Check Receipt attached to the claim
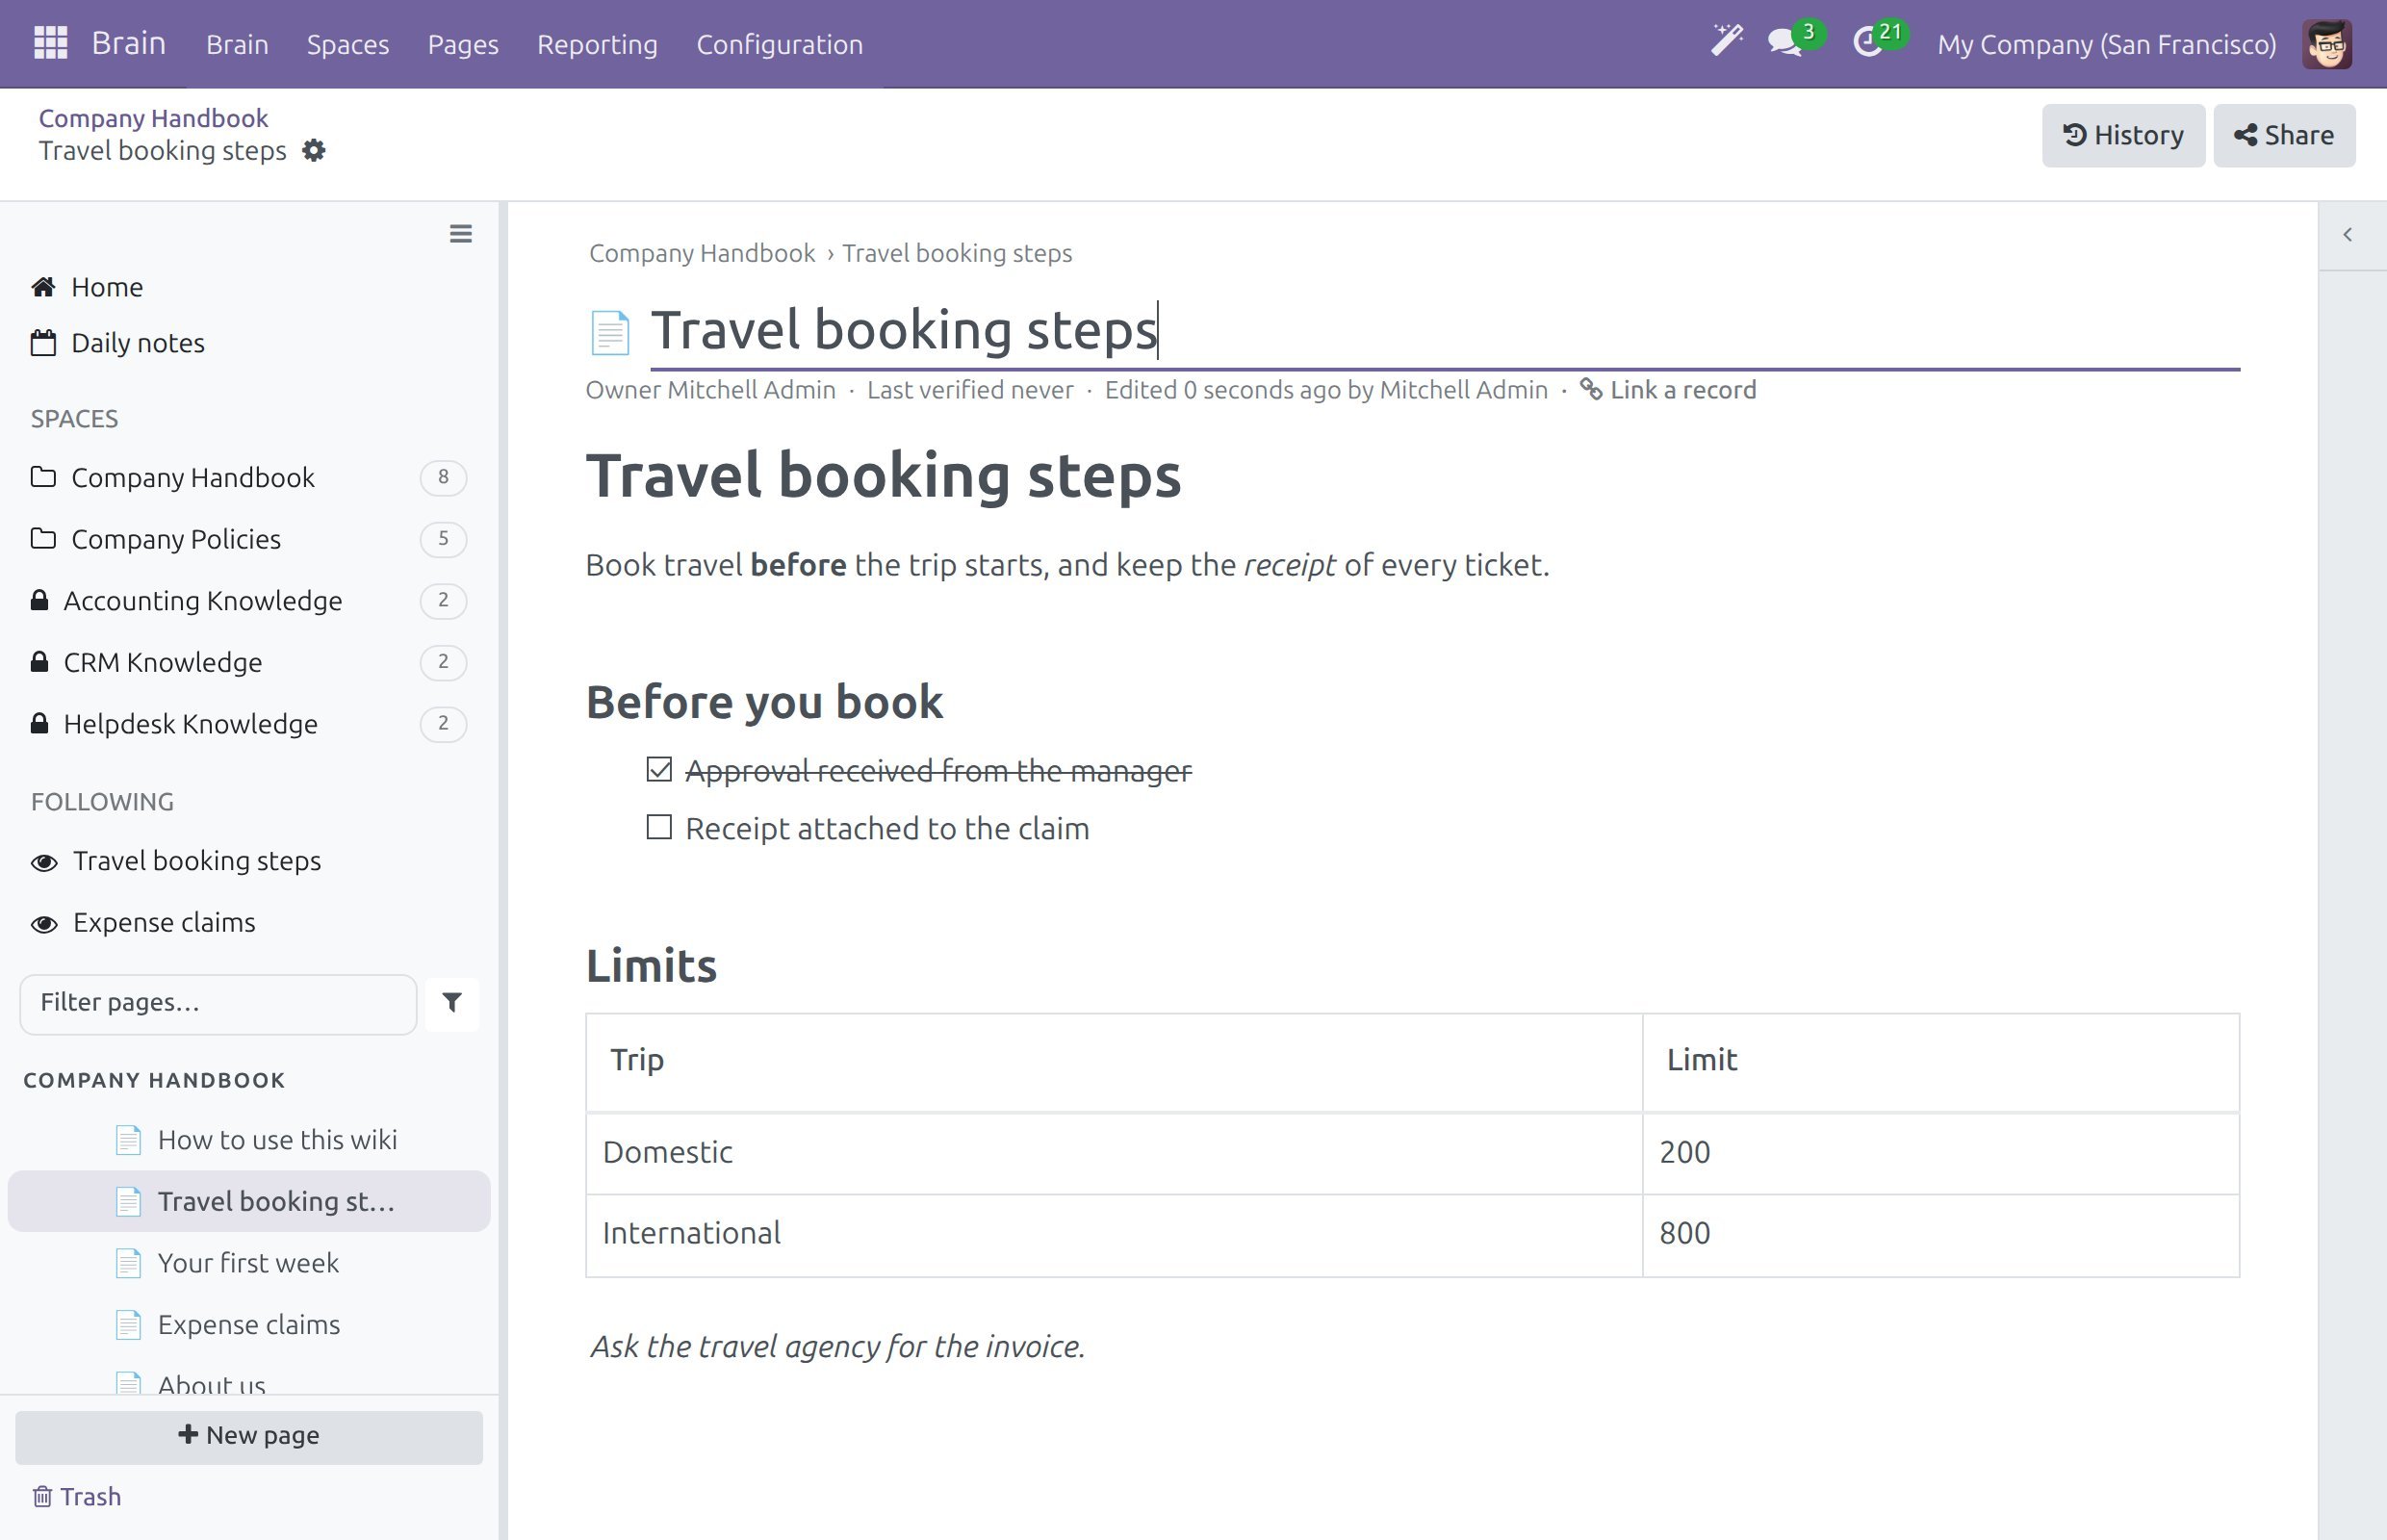The height and width of the screenshot is (1540, 2387). (659, 827)
